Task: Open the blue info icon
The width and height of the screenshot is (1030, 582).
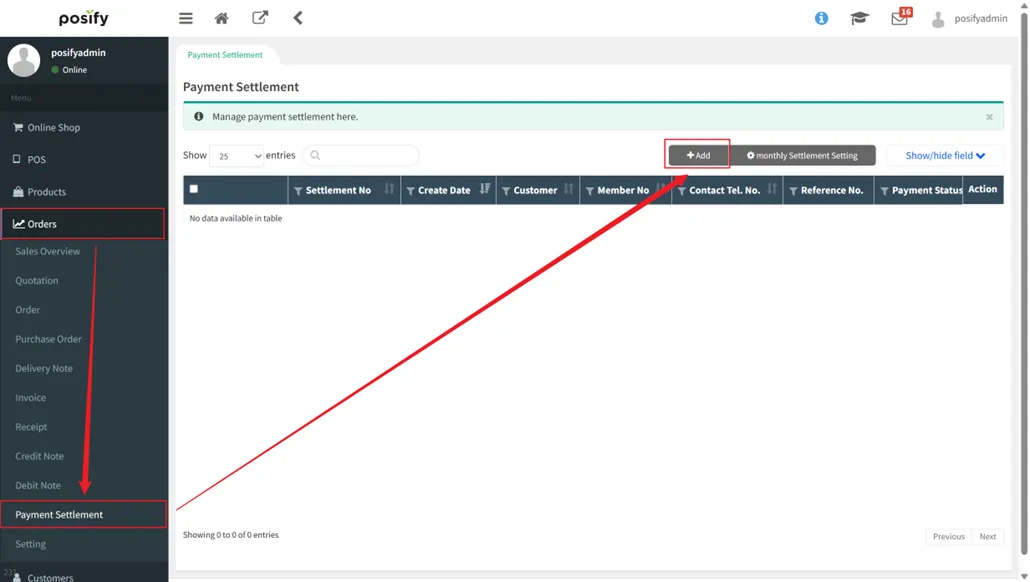Action: [821, 18]
